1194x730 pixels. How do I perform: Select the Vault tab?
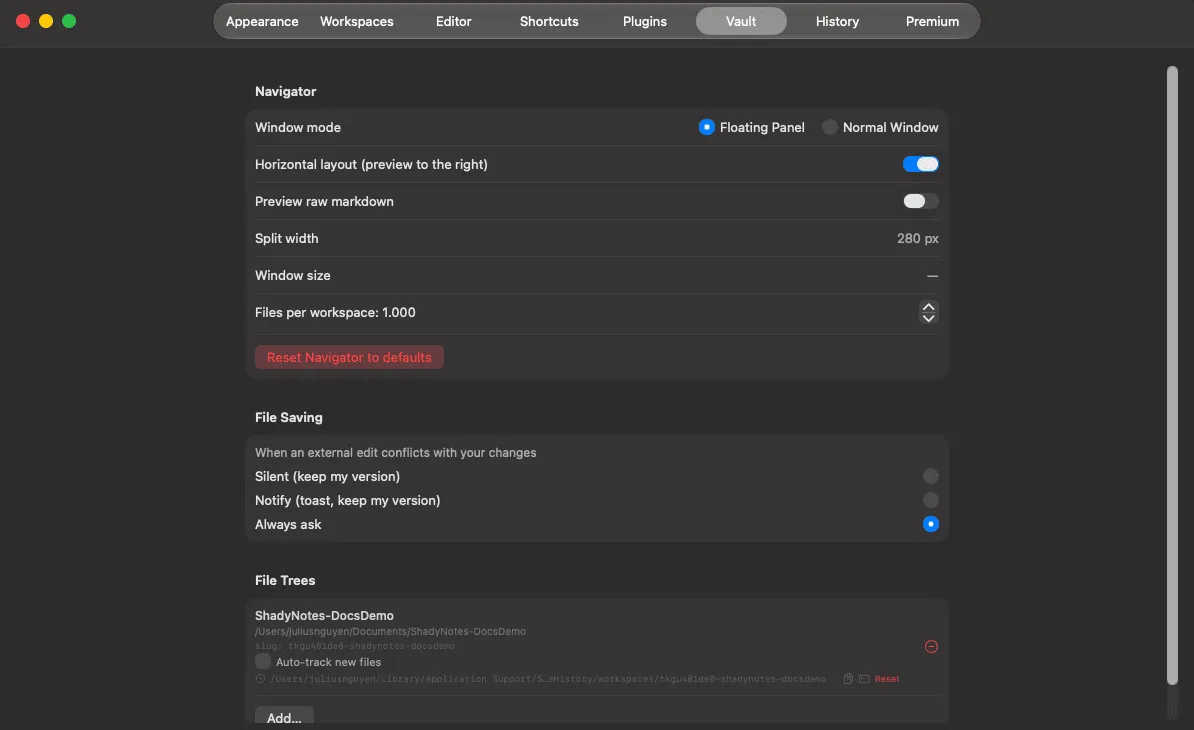click(x=741, y=21)
